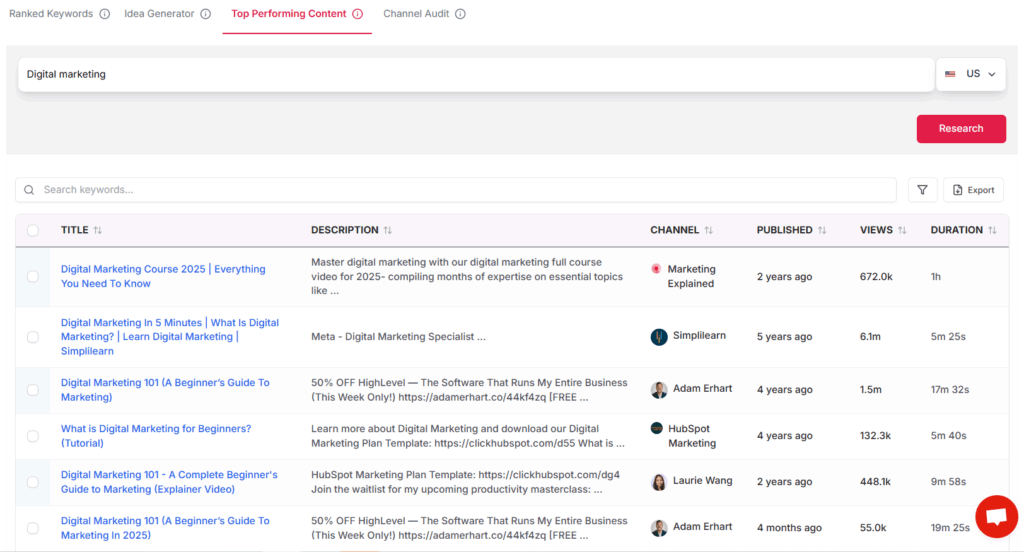This screenshot has width=1024, height=552.
Task: Open Digital Marketing Course 2025 video link
Action: 163,276
